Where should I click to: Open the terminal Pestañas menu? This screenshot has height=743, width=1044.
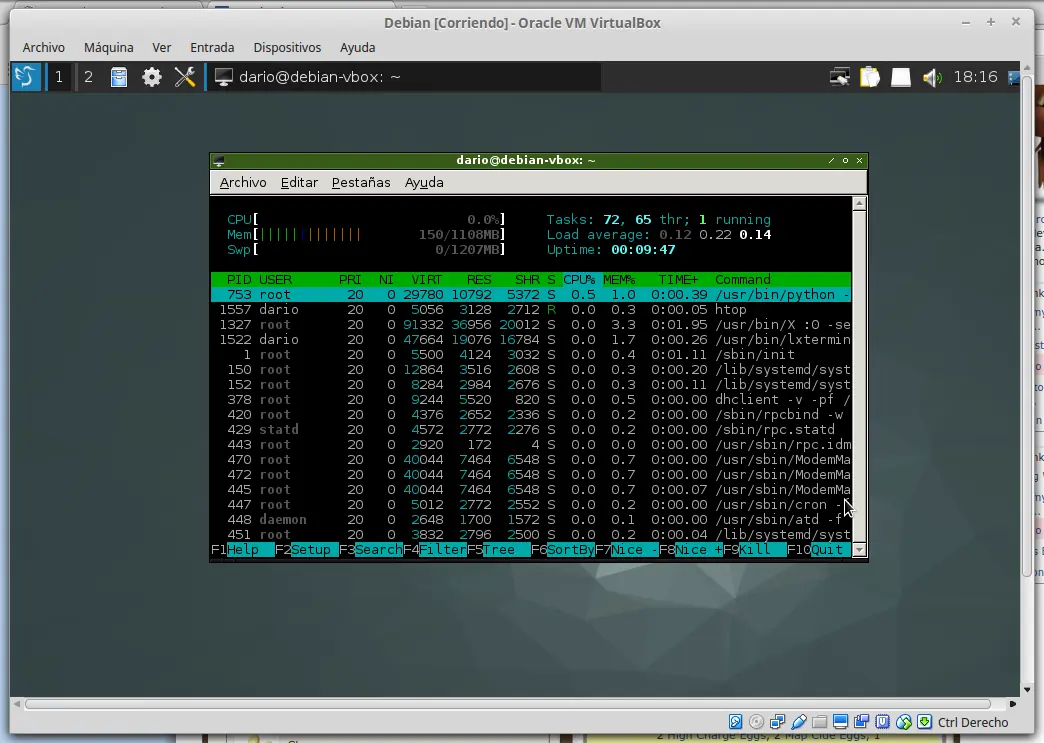tap(361, 182)
